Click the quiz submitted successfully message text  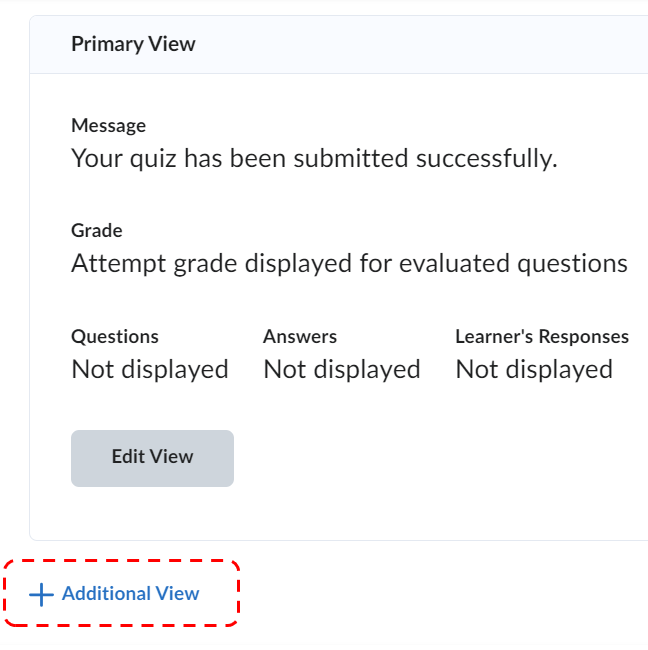(x=313, y=158)
